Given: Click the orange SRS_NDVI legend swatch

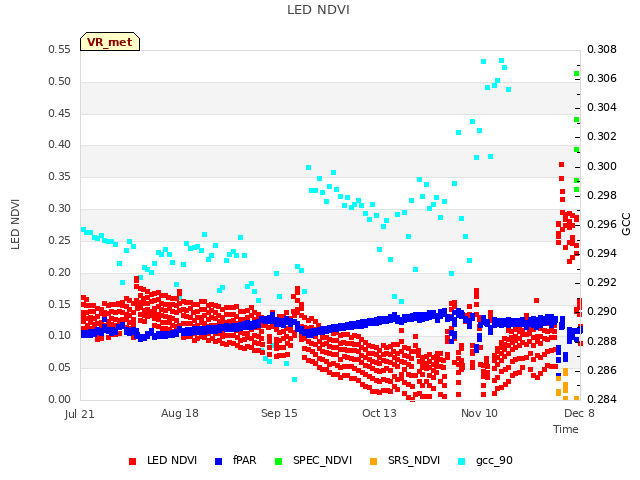Looking at the screenshot, I should (x=373, y=461).
